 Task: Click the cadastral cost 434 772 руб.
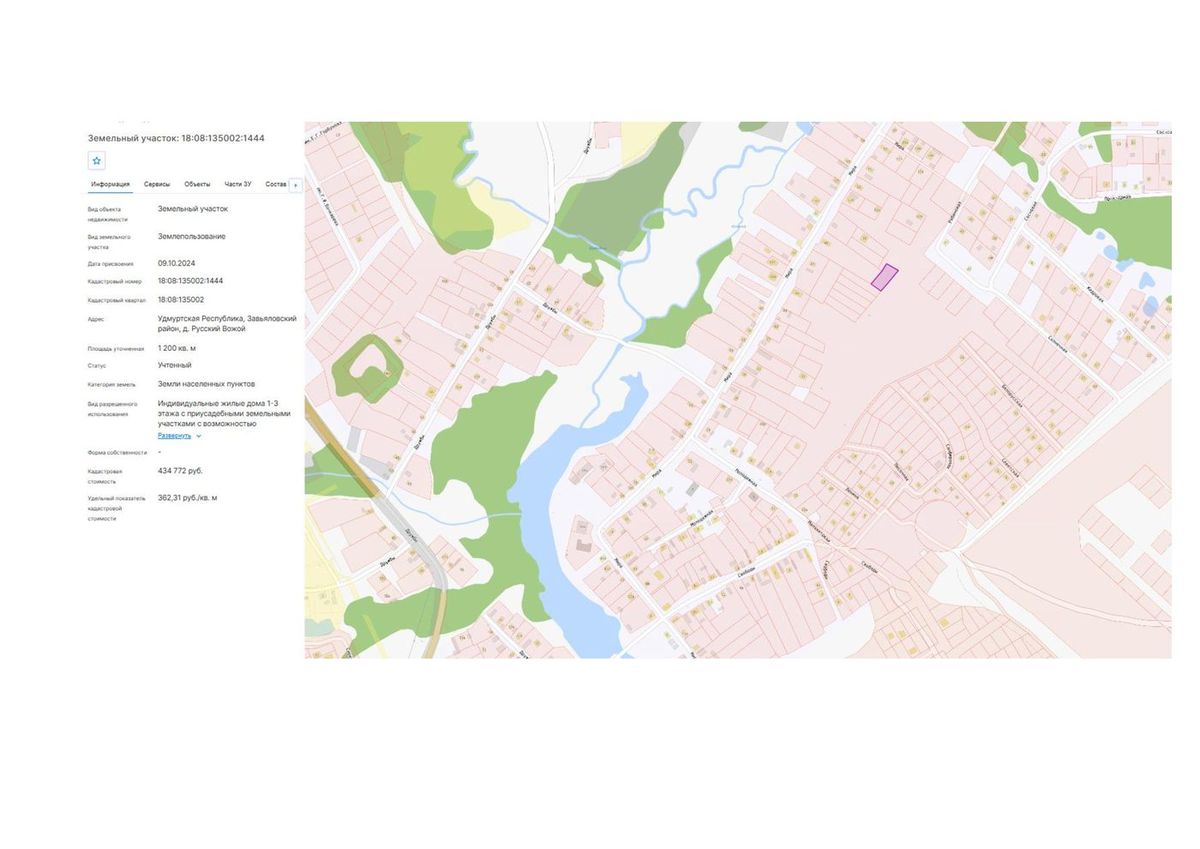180,470
